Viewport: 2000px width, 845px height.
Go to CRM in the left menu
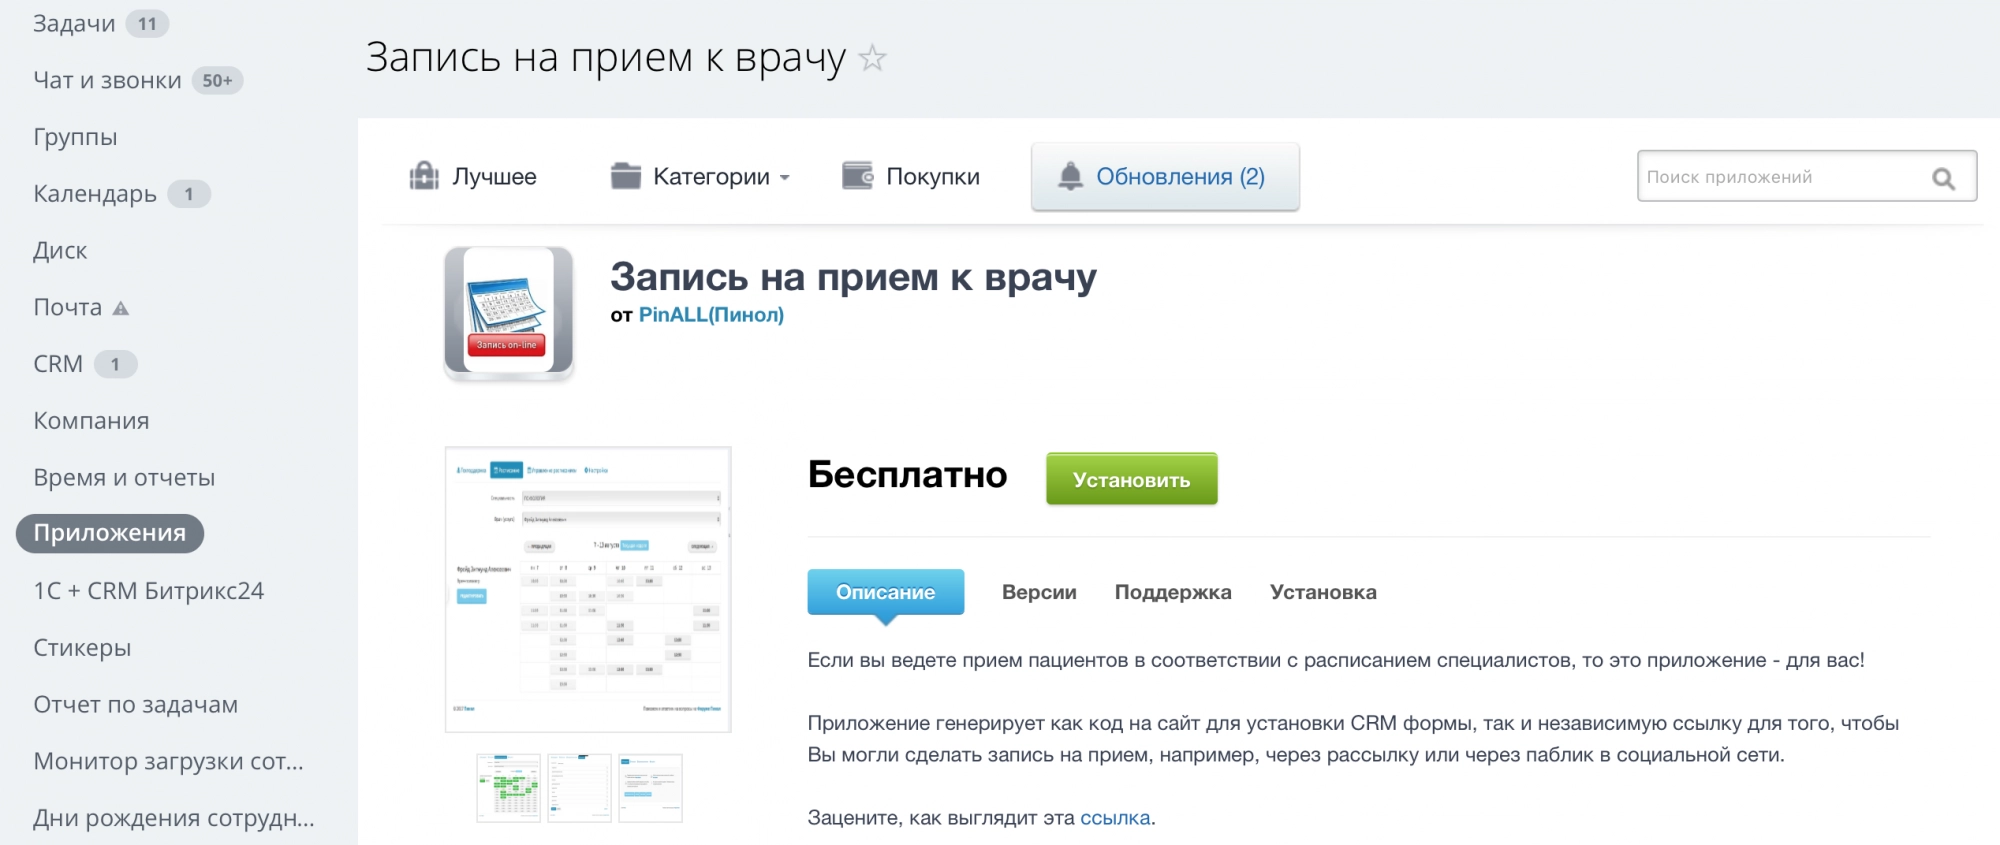pyautogui.click(x=58, y=364)
